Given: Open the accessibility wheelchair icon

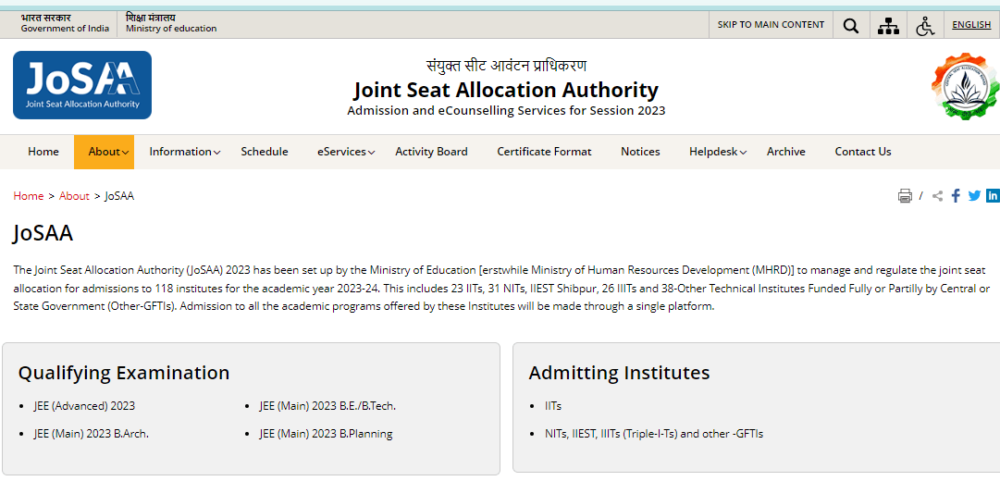Looking at the screenshot, I should click(x=925, y=26).
